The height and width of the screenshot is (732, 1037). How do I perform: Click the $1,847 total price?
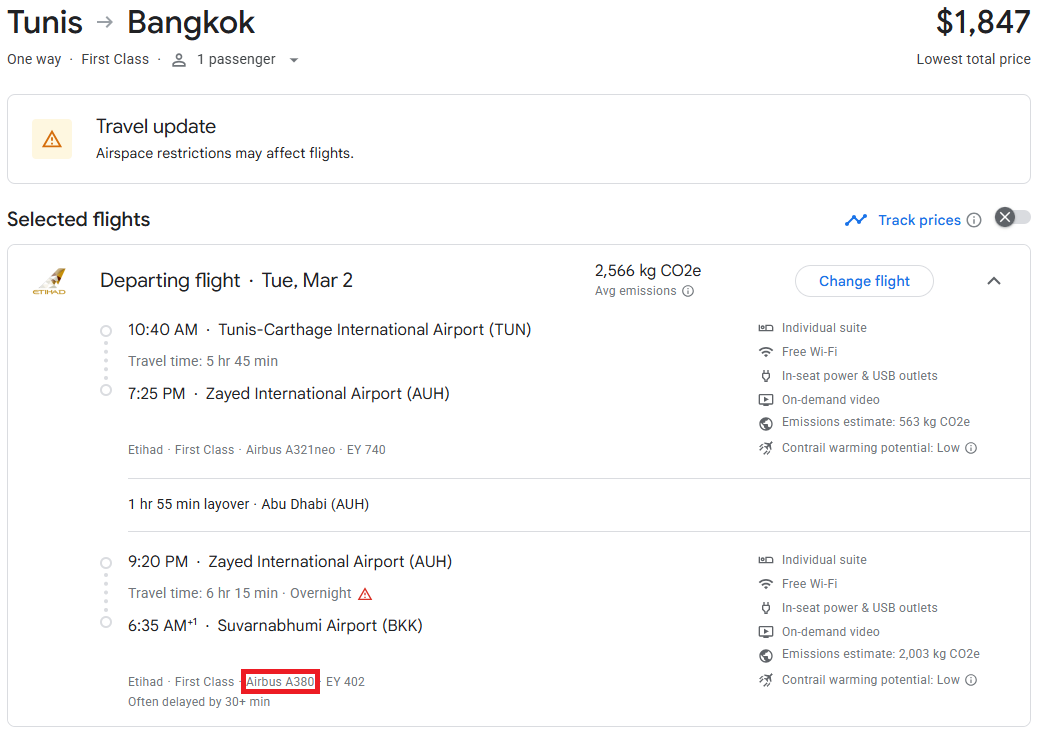983,22
